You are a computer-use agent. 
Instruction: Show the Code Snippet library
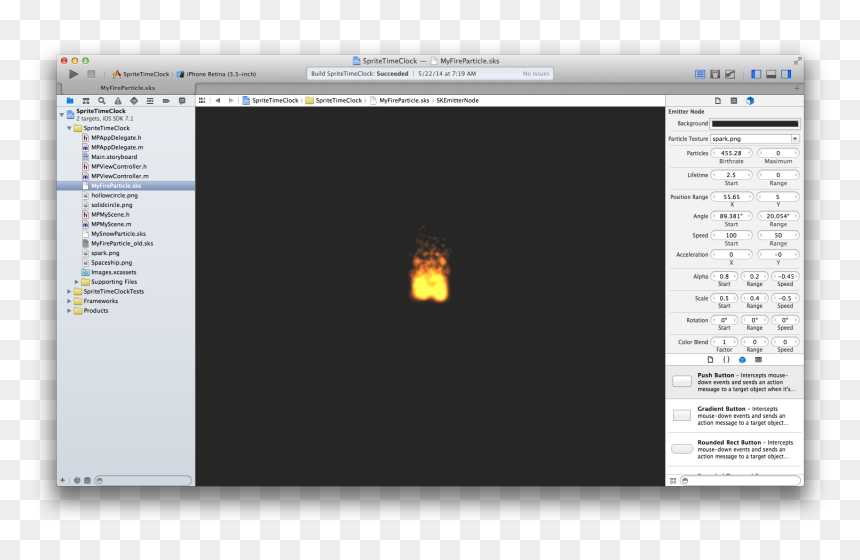point(726,360)
